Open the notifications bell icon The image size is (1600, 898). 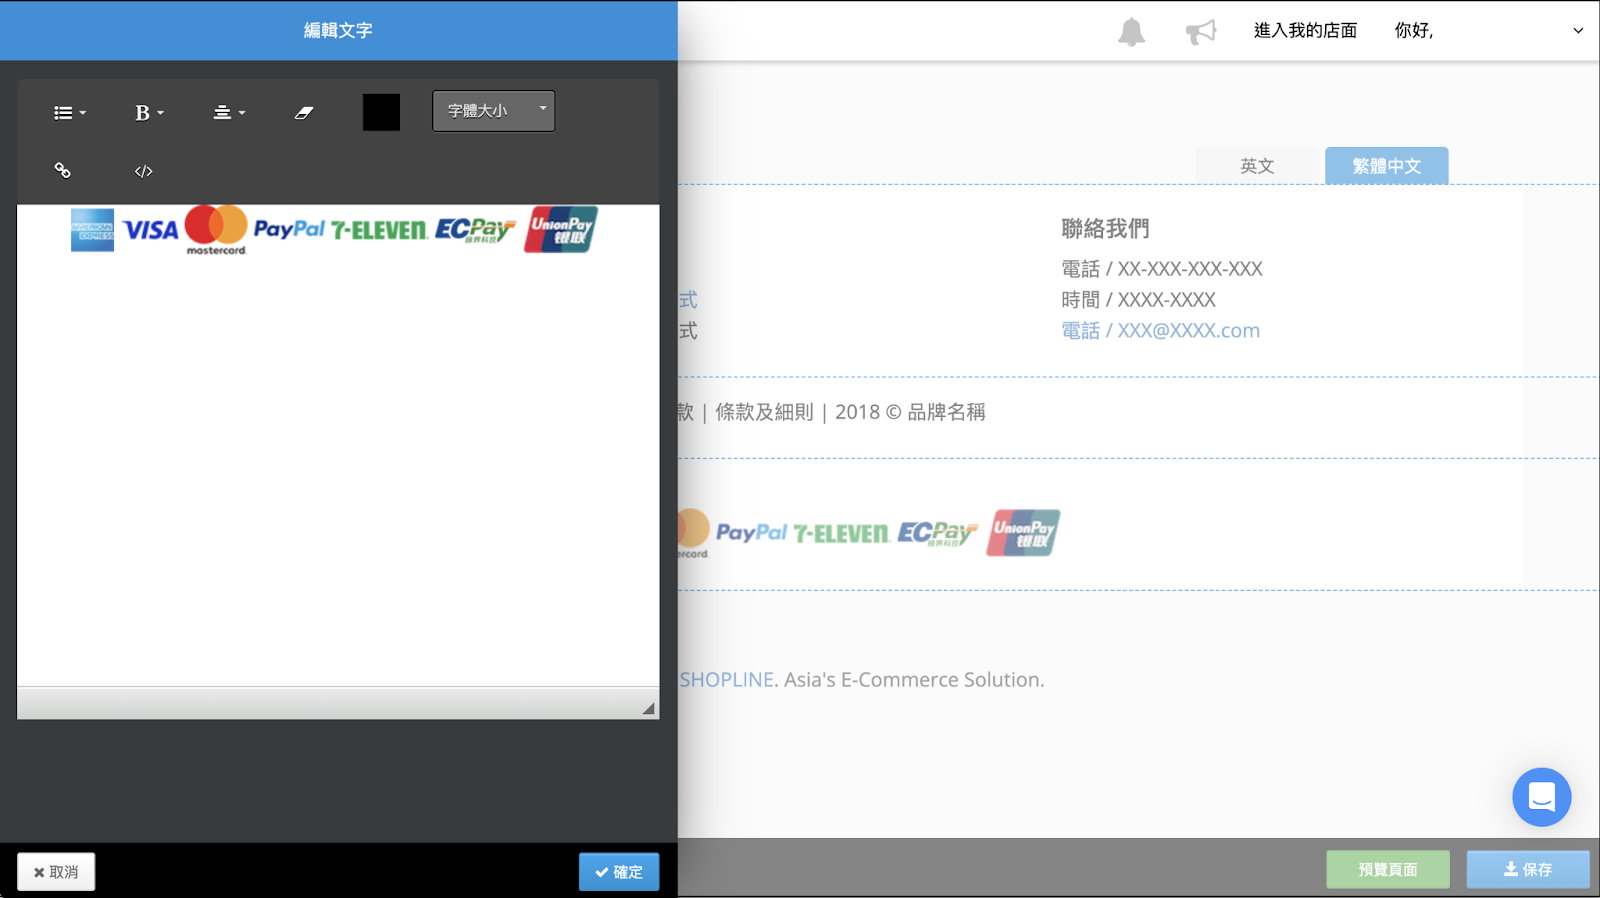[x=1131, y=32]
